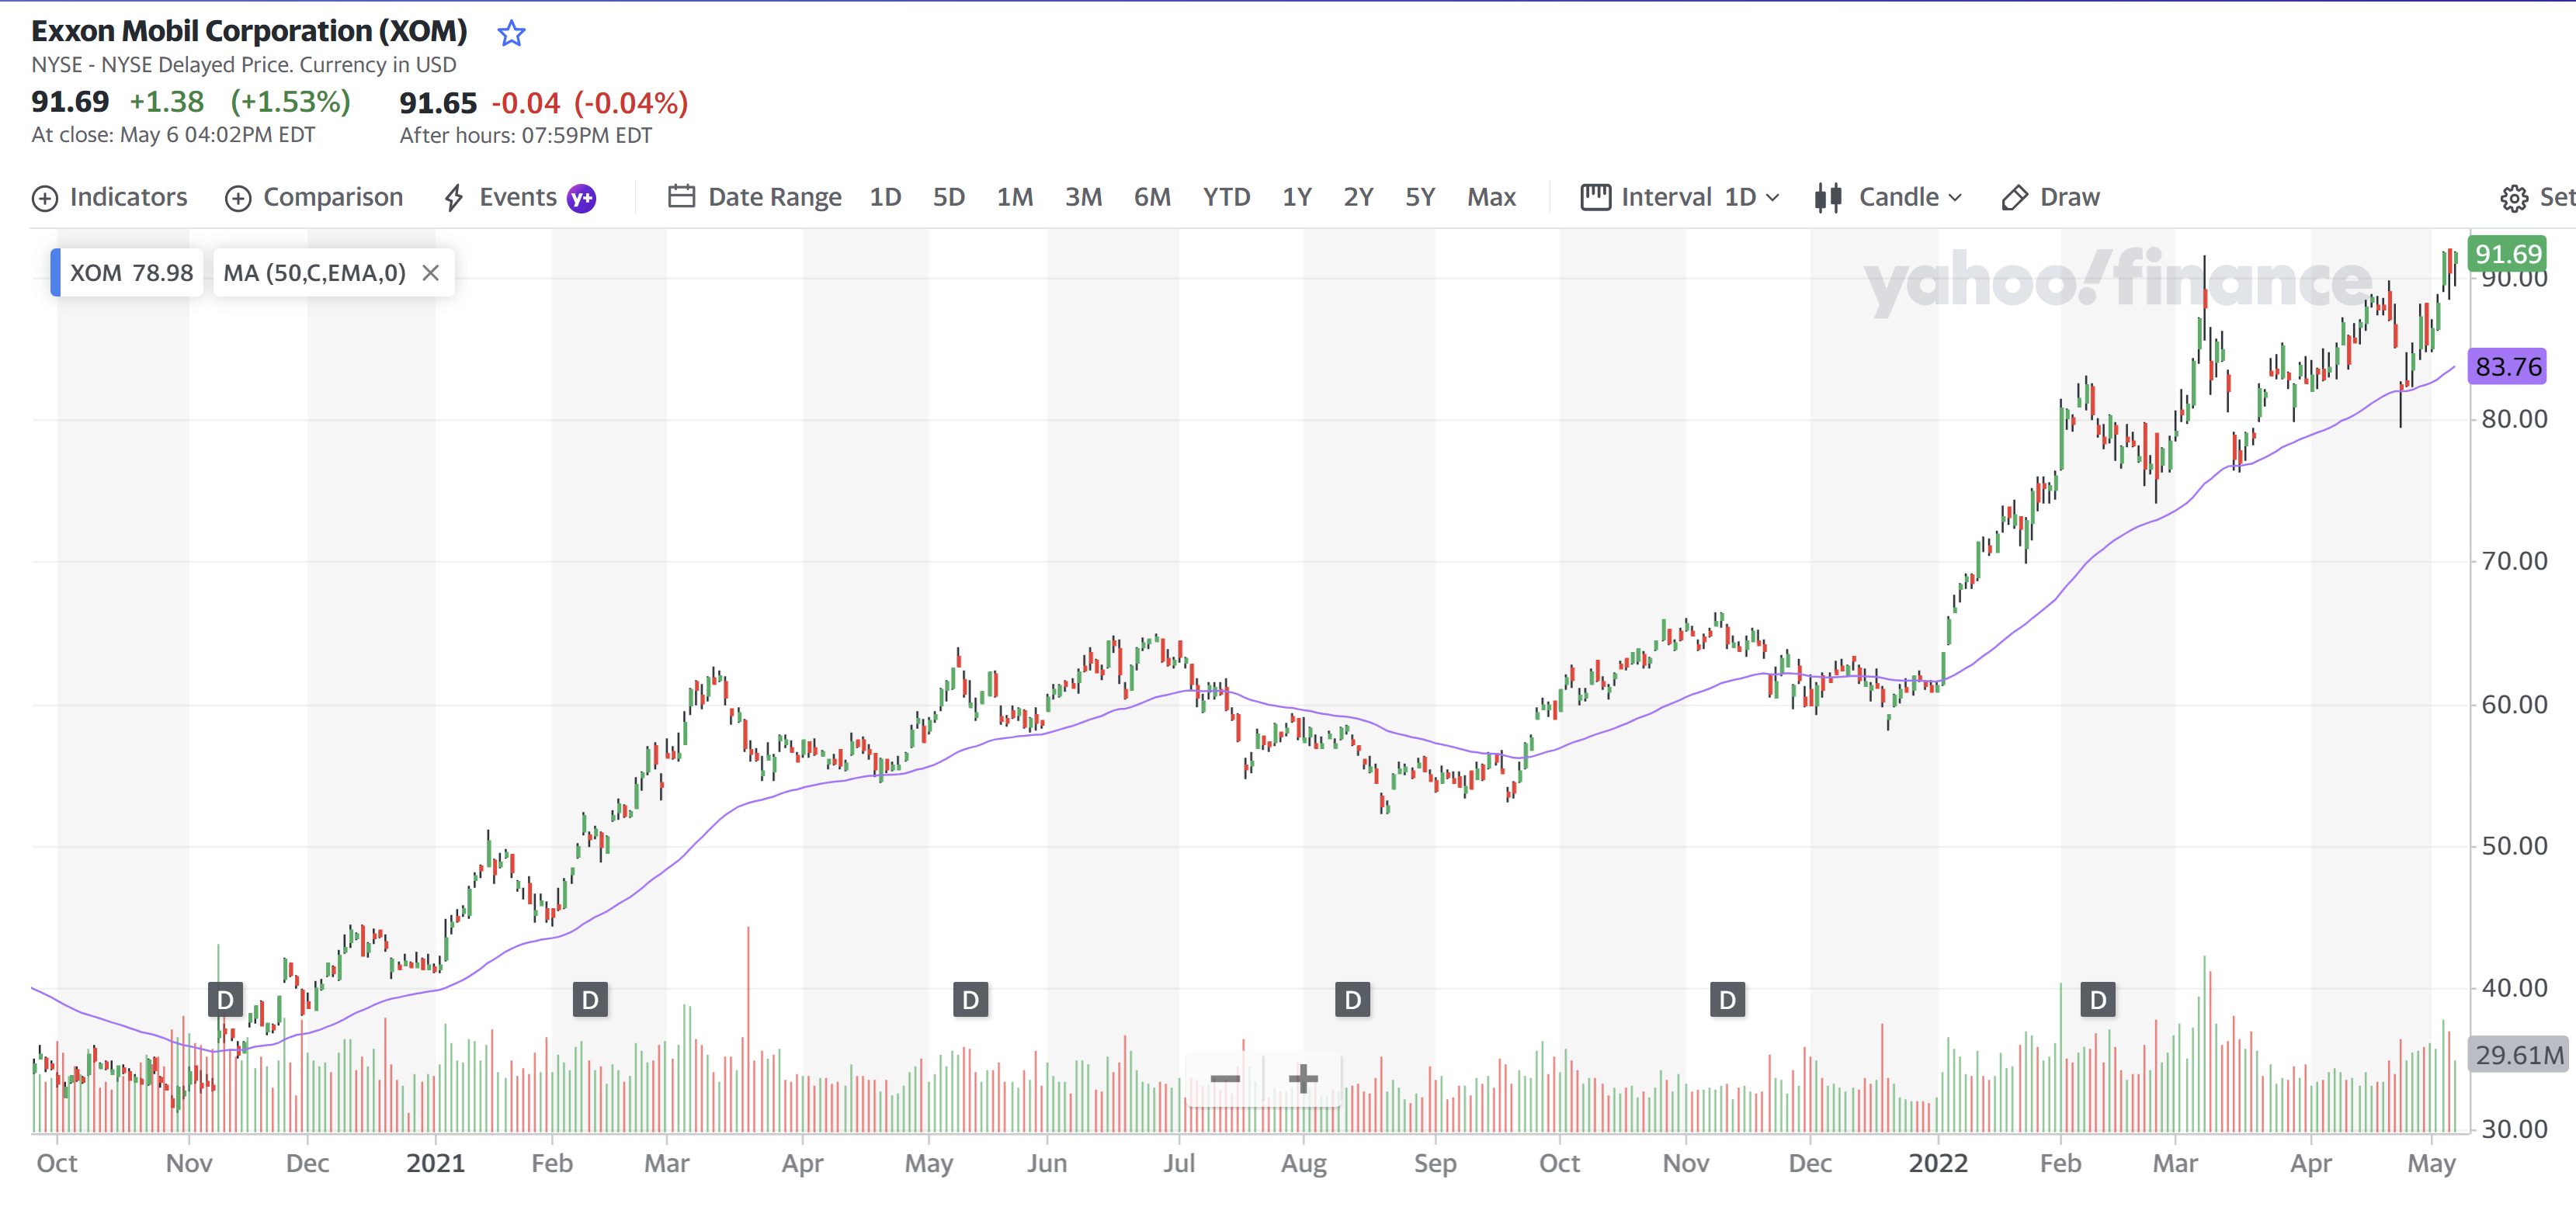Click the EMA value tag 83.76
The image size is (2576, 1207).
point(2507,367)
